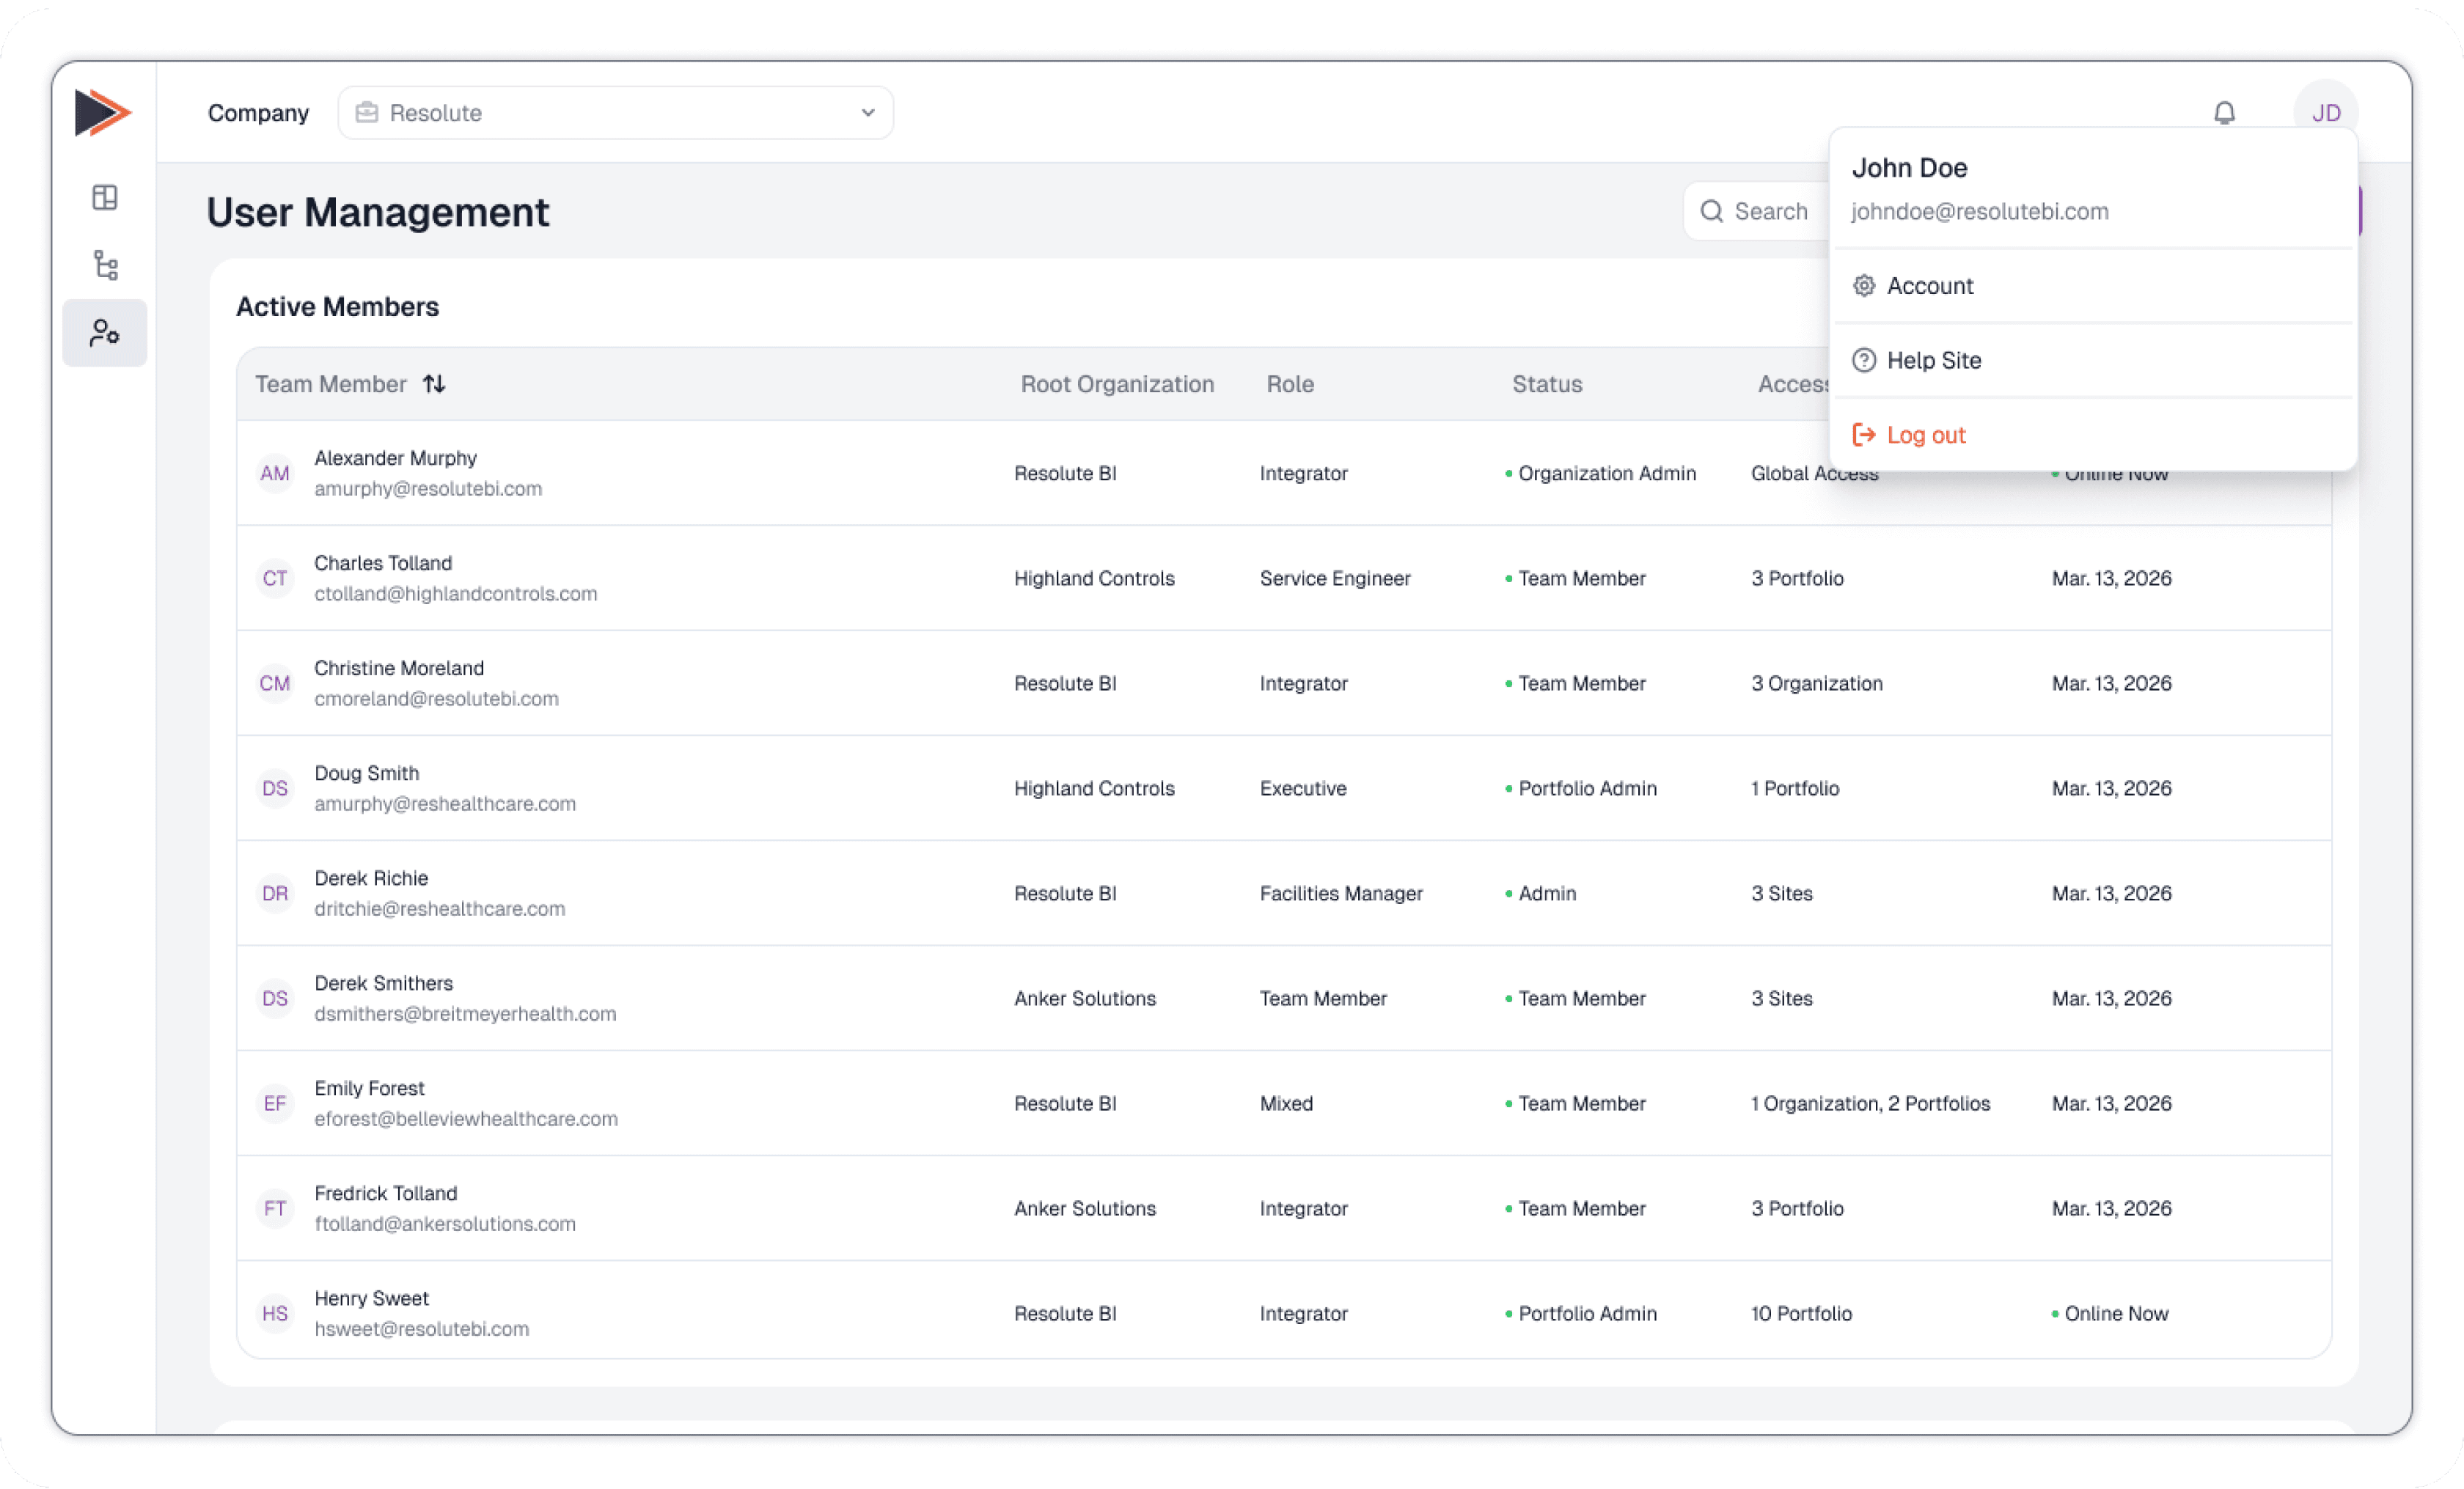Click the AM avatar for Alexander Murphy
The height and width of the screenshot is (1489, 2464).
(x=275, y=474)
